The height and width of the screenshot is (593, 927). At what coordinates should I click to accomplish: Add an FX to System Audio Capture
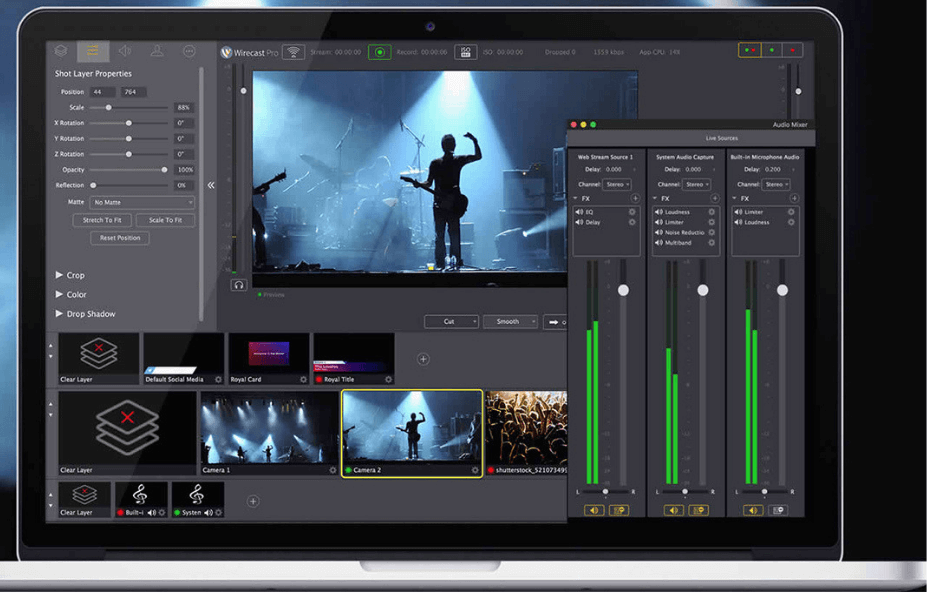pos(715,198)
